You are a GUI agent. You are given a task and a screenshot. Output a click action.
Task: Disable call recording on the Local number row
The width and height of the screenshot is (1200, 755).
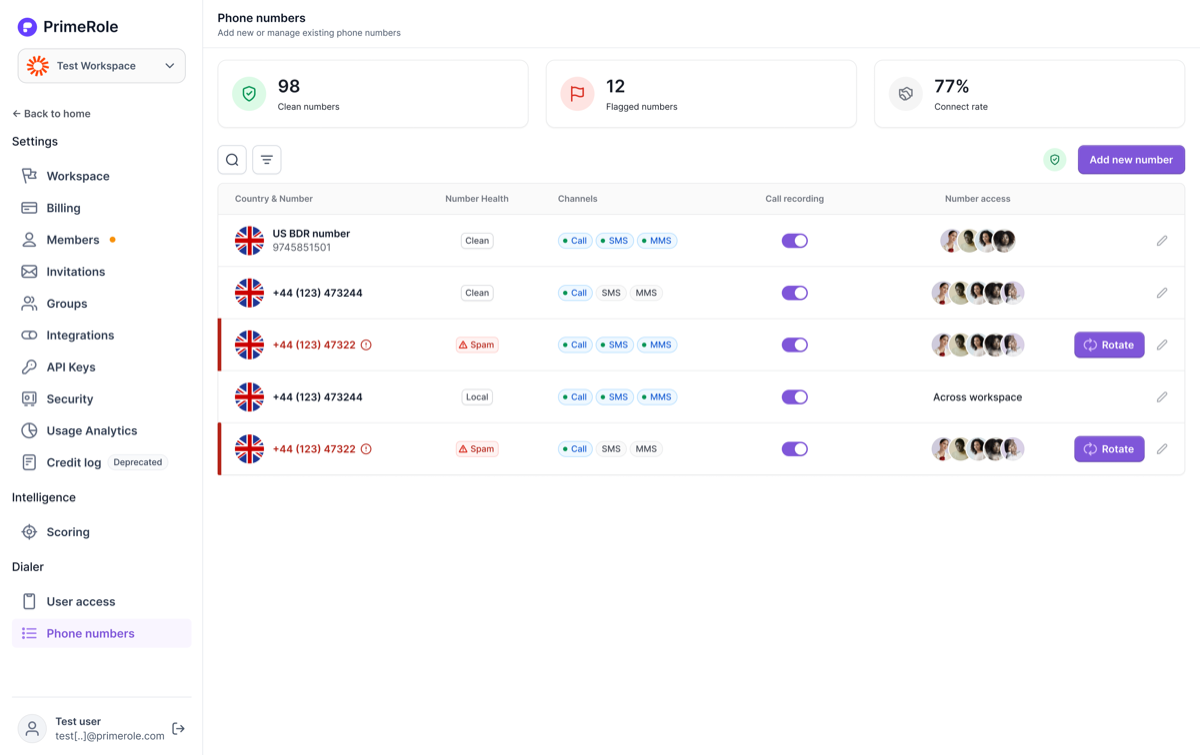(795, 397)
